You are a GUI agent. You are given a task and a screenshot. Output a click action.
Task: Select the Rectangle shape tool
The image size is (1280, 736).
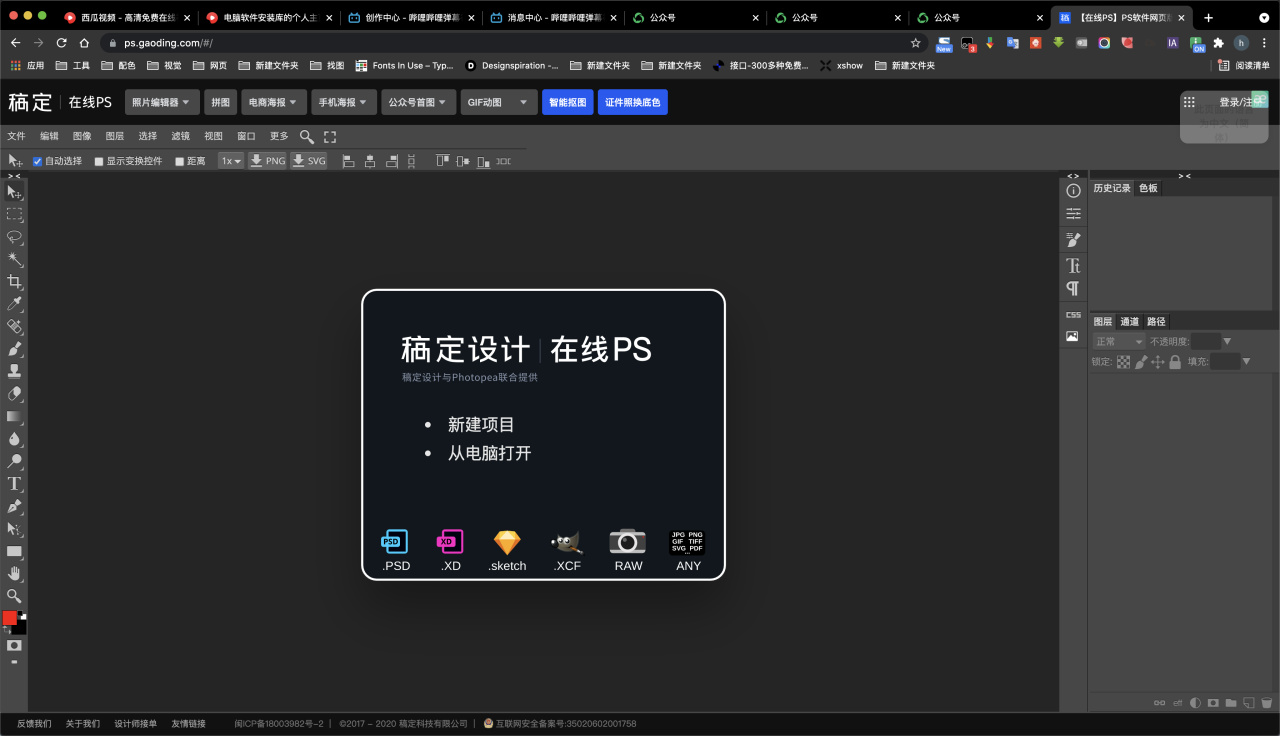pos(15,551)
